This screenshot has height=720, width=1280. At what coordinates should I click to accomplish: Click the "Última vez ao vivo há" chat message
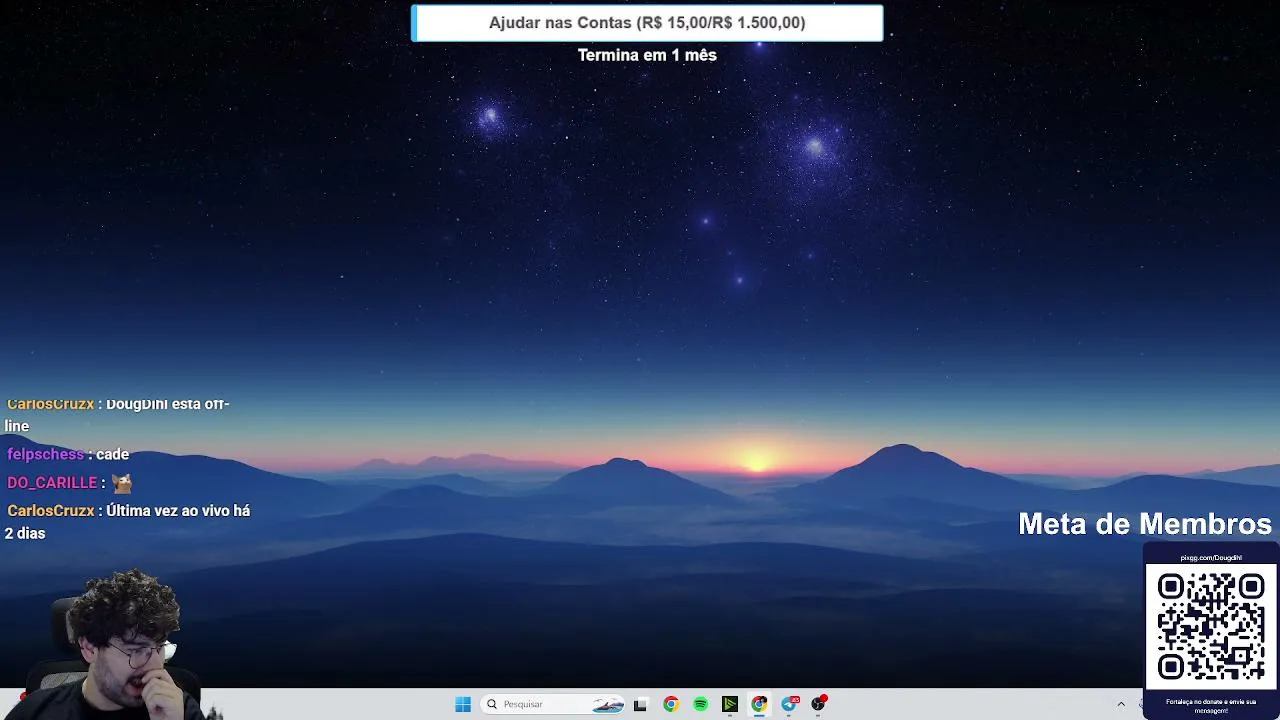(x=178, y=510)
